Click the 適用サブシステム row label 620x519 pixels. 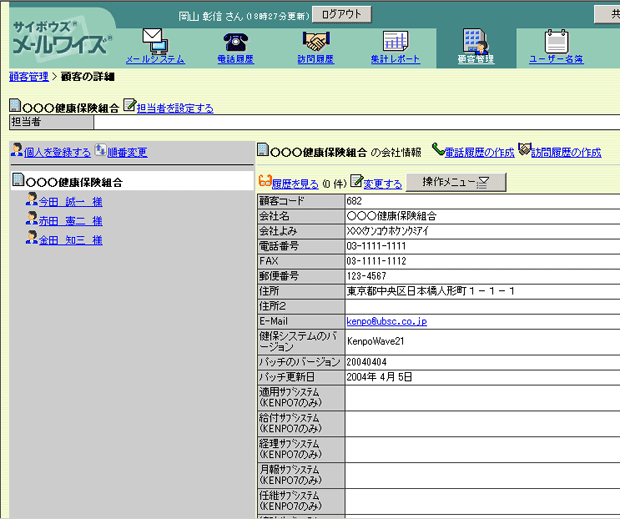301,397
